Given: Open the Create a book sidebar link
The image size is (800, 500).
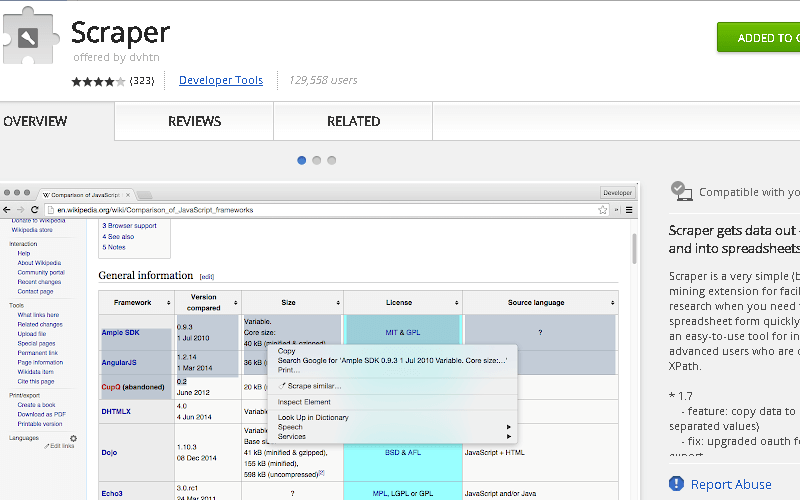Looking at the screenshot, I should 36,405.
